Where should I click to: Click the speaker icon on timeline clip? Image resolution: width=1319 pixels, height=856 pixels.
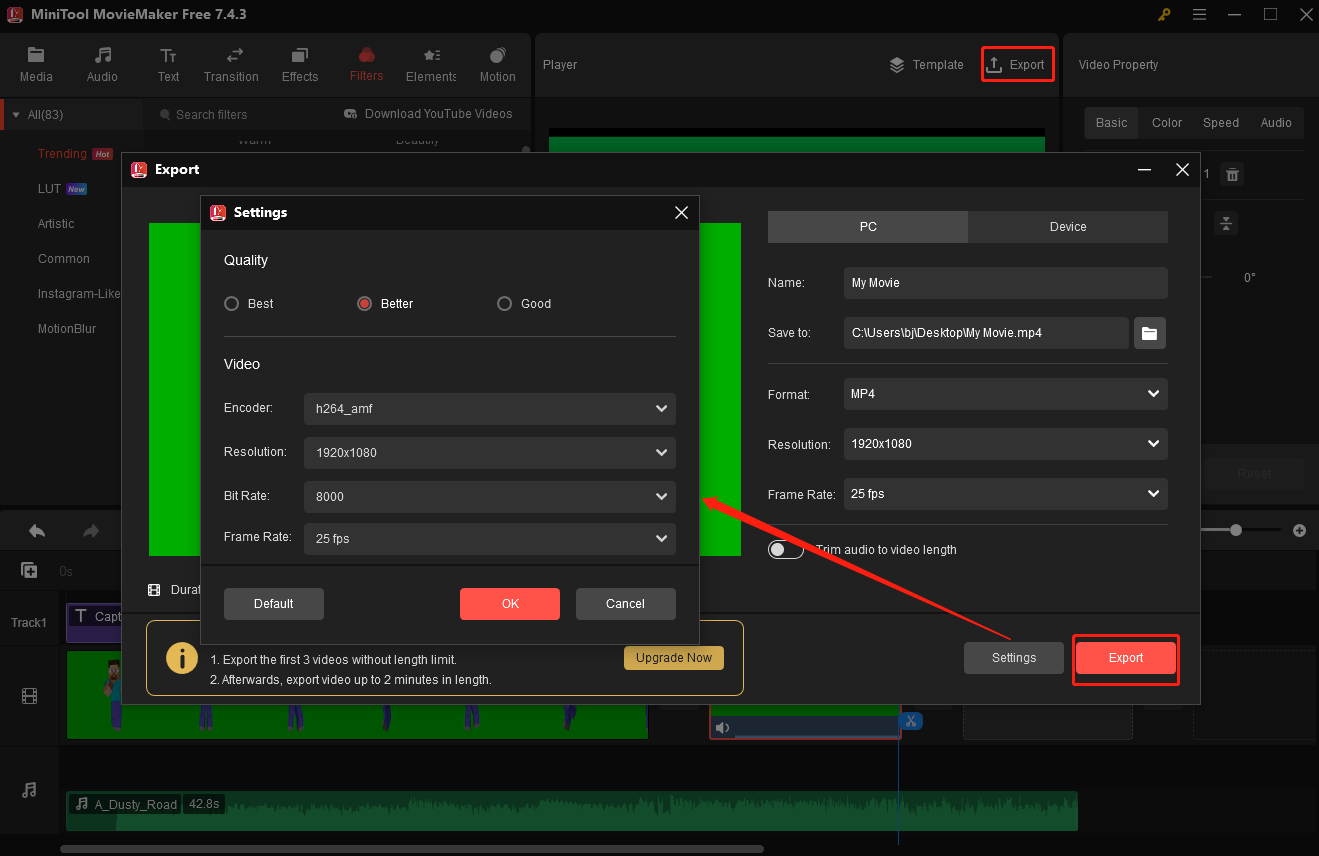(723, 728)
